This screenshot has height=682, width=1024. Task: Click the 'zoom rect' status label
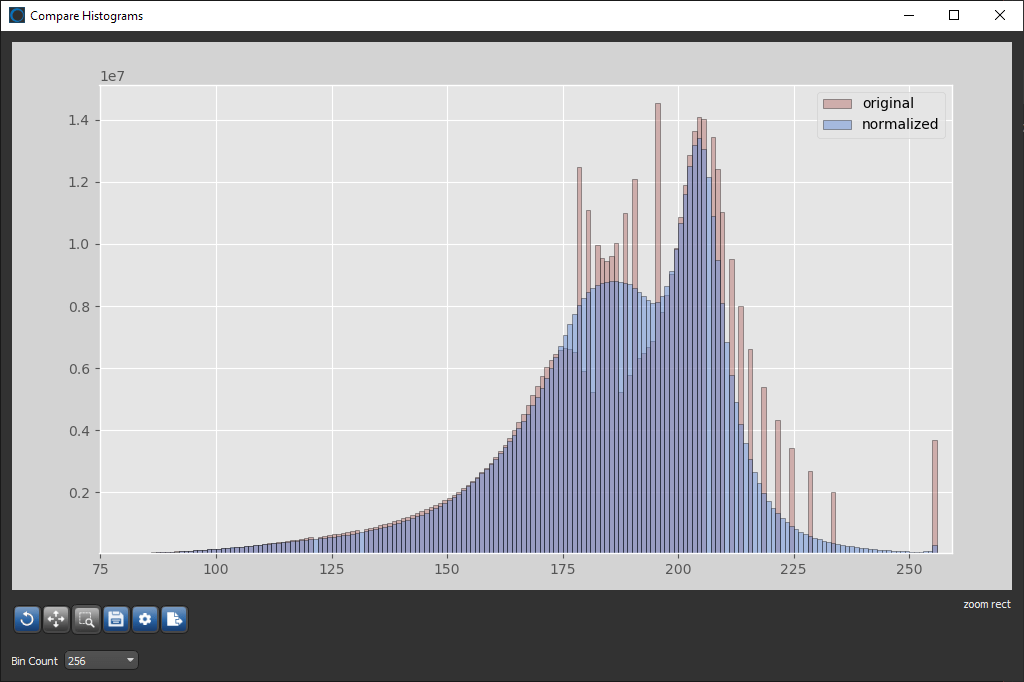click(x=986, y=604)
